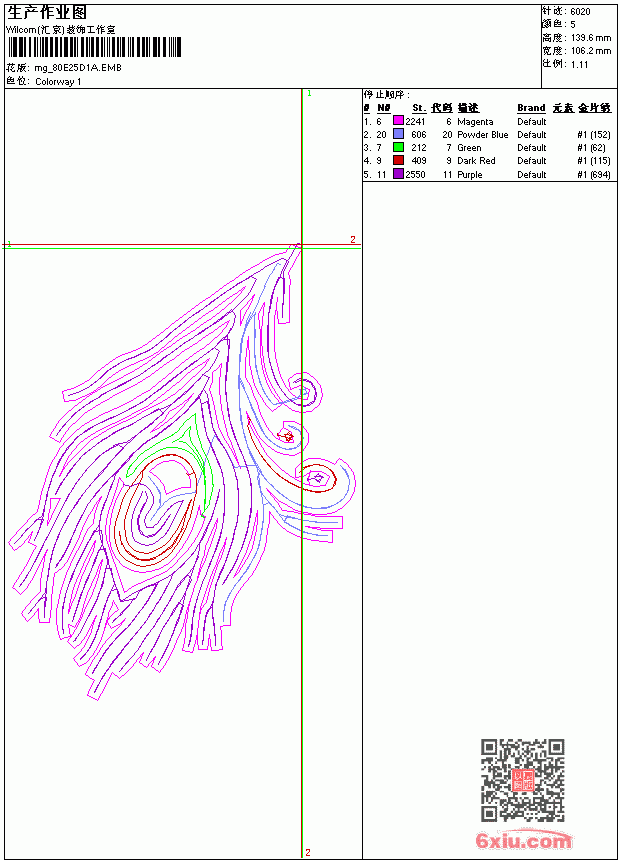Click the green marker 1 atop vertical guide
Image resolution: width=620 pixels, height=860 pixels.
(x=309, y=94)
